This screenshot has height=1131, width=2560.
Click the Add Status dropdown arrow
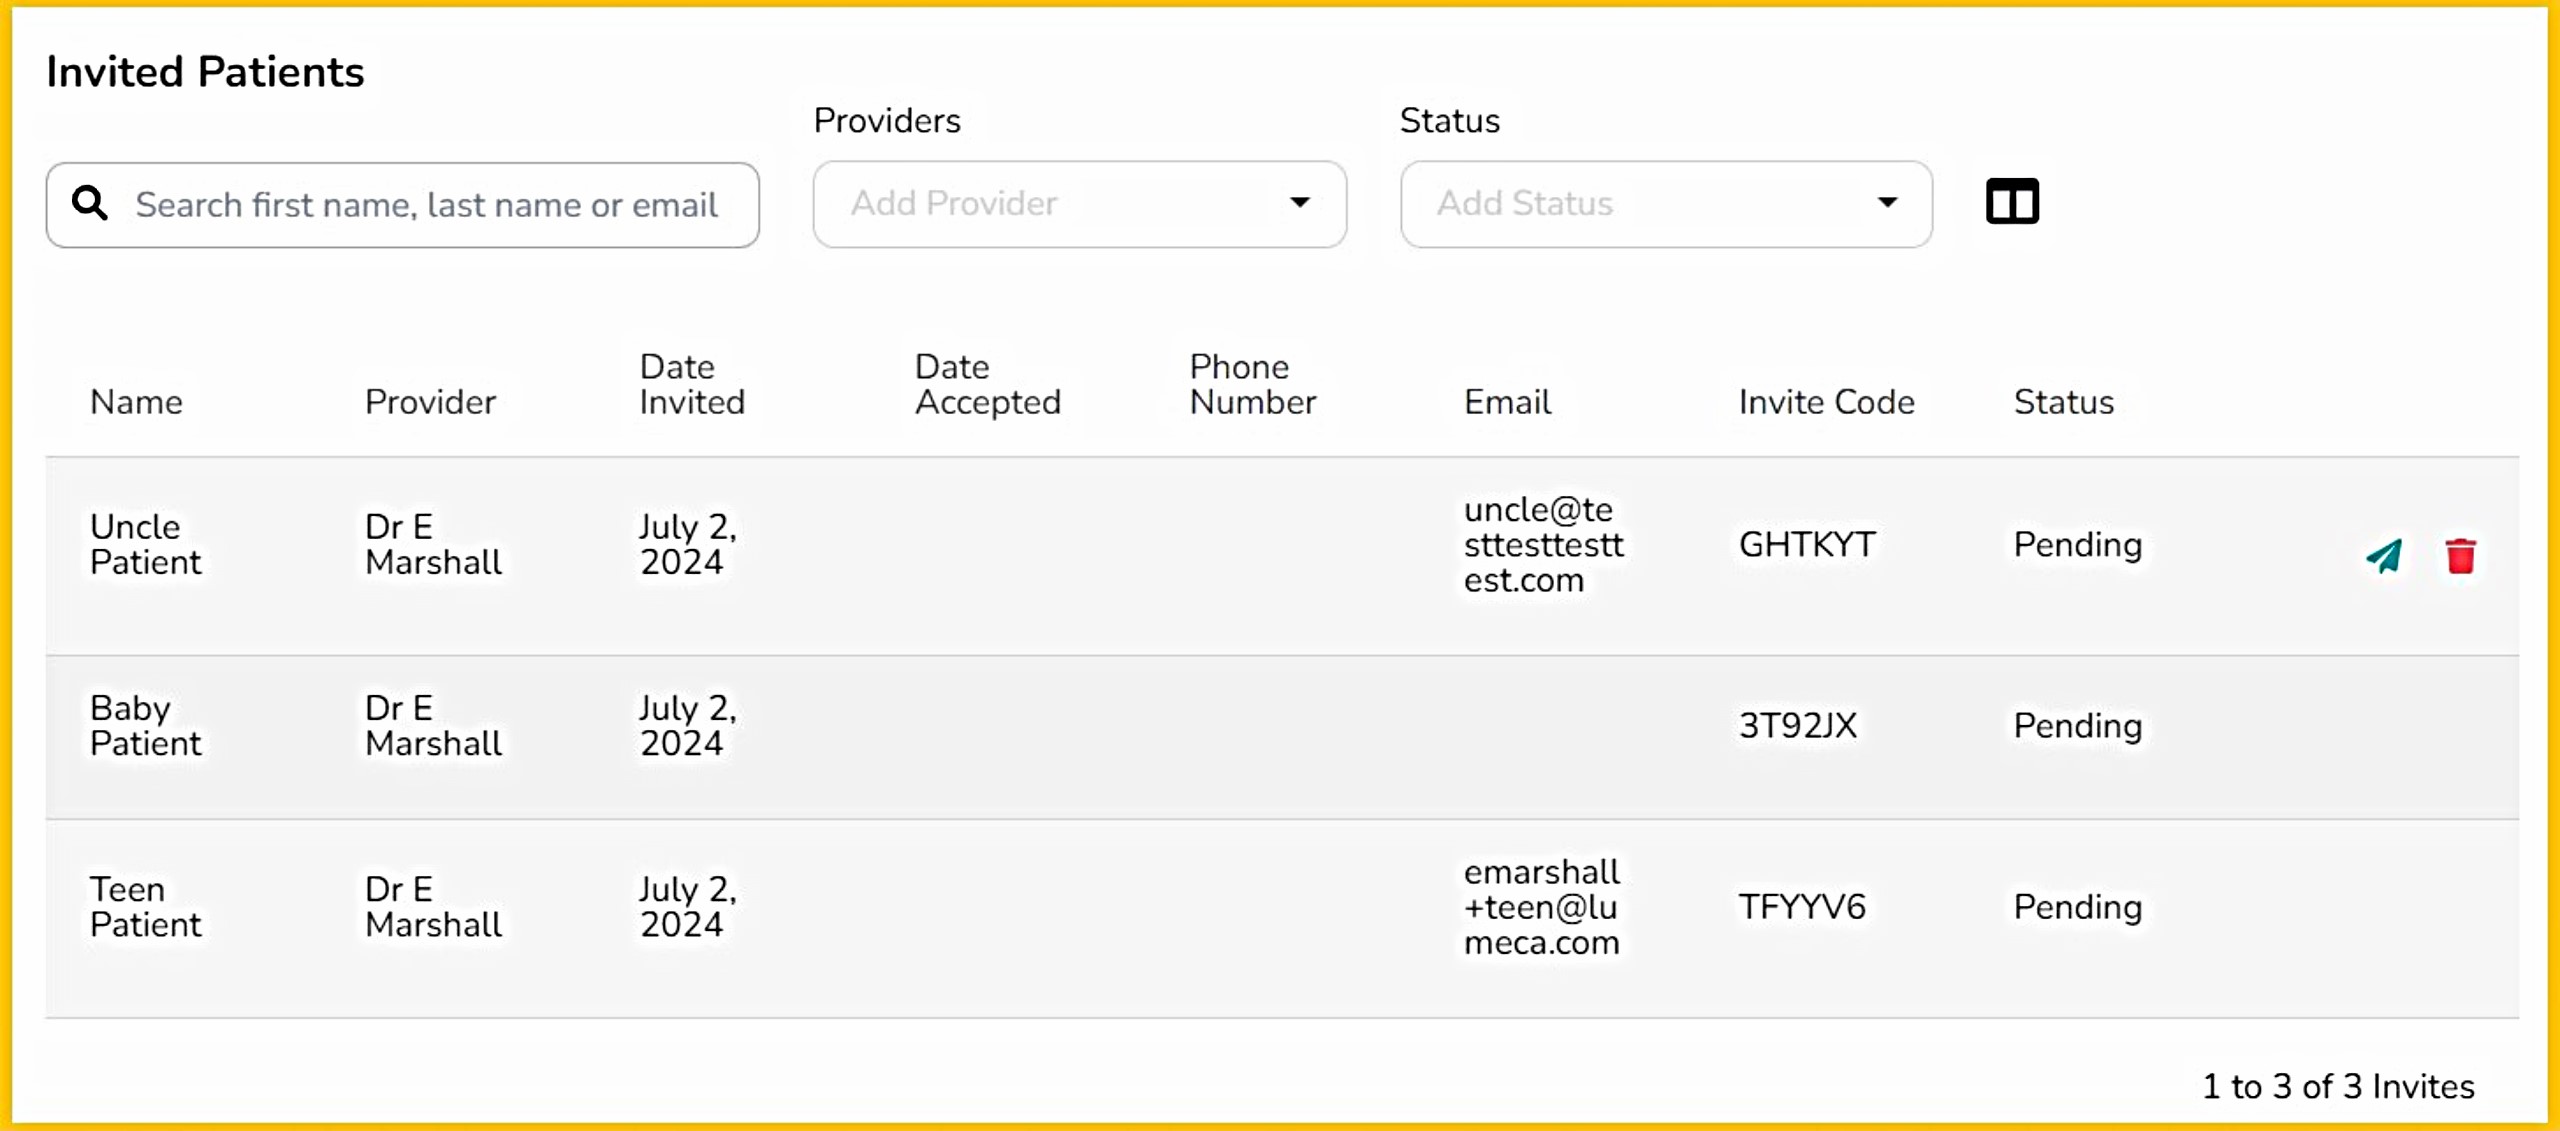click(1887, 203)
